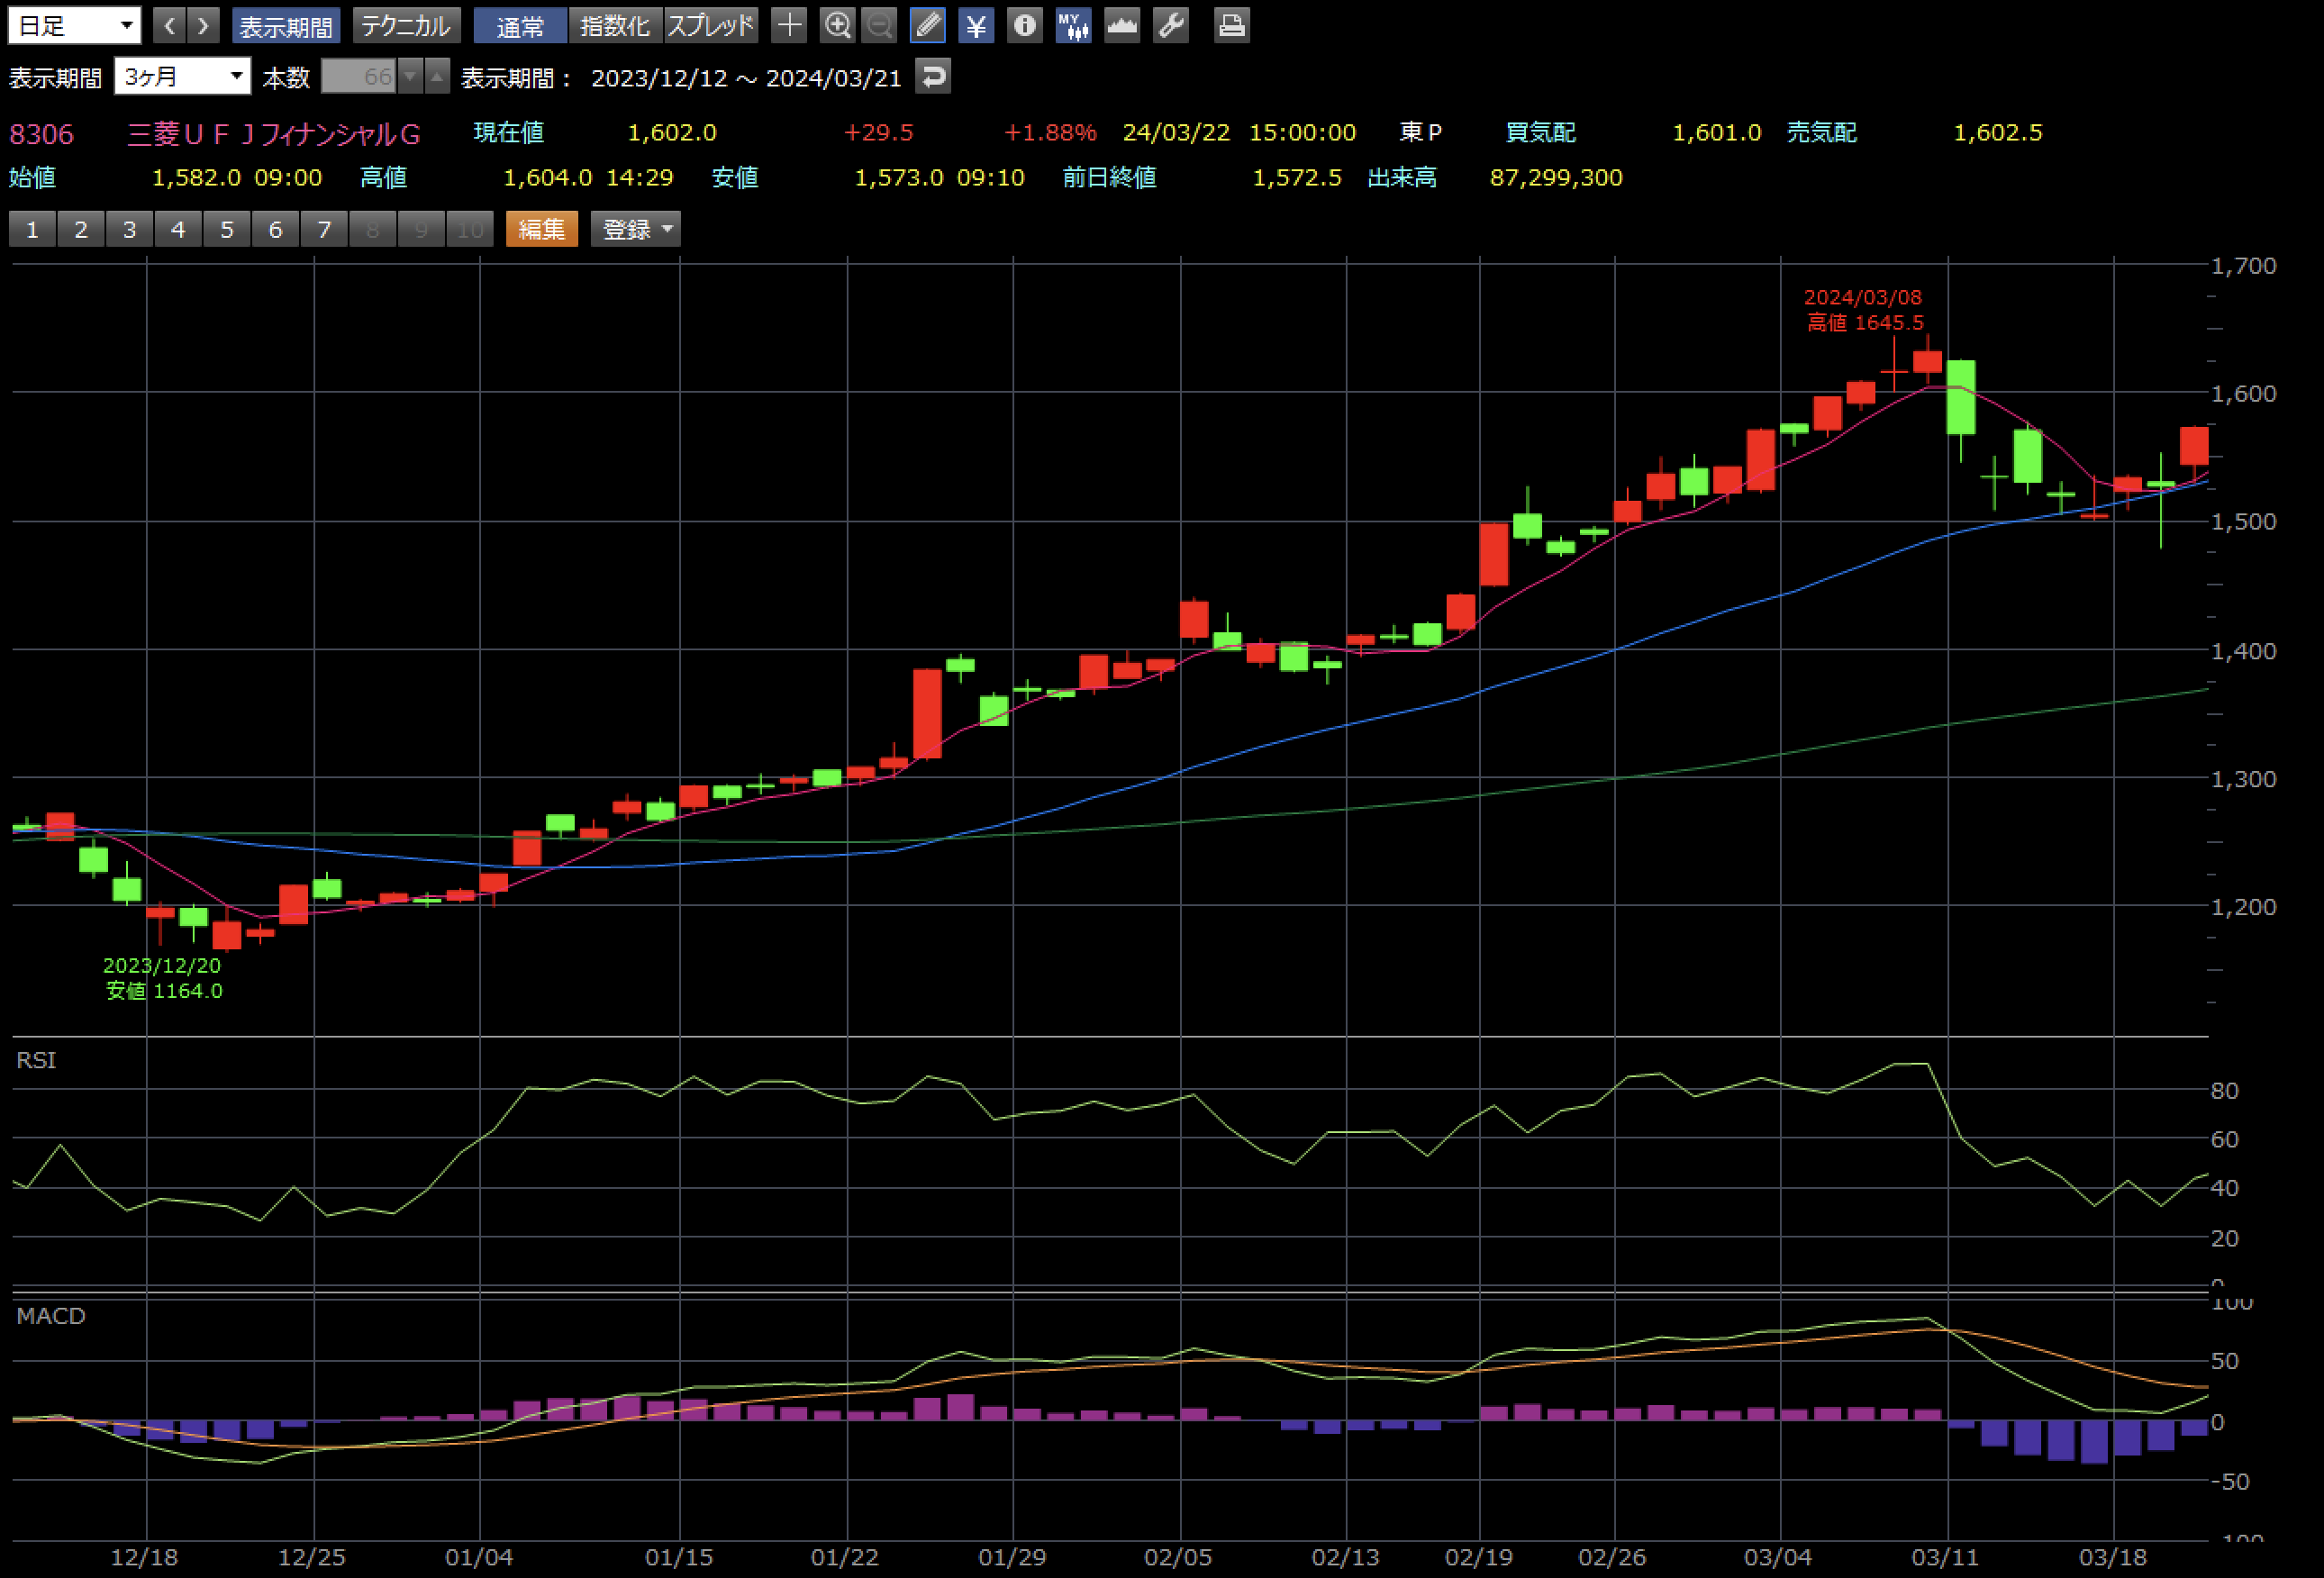The image size is (2324, 1578).
Task: Select chart preset tab 3
Action: coord(130,229)
